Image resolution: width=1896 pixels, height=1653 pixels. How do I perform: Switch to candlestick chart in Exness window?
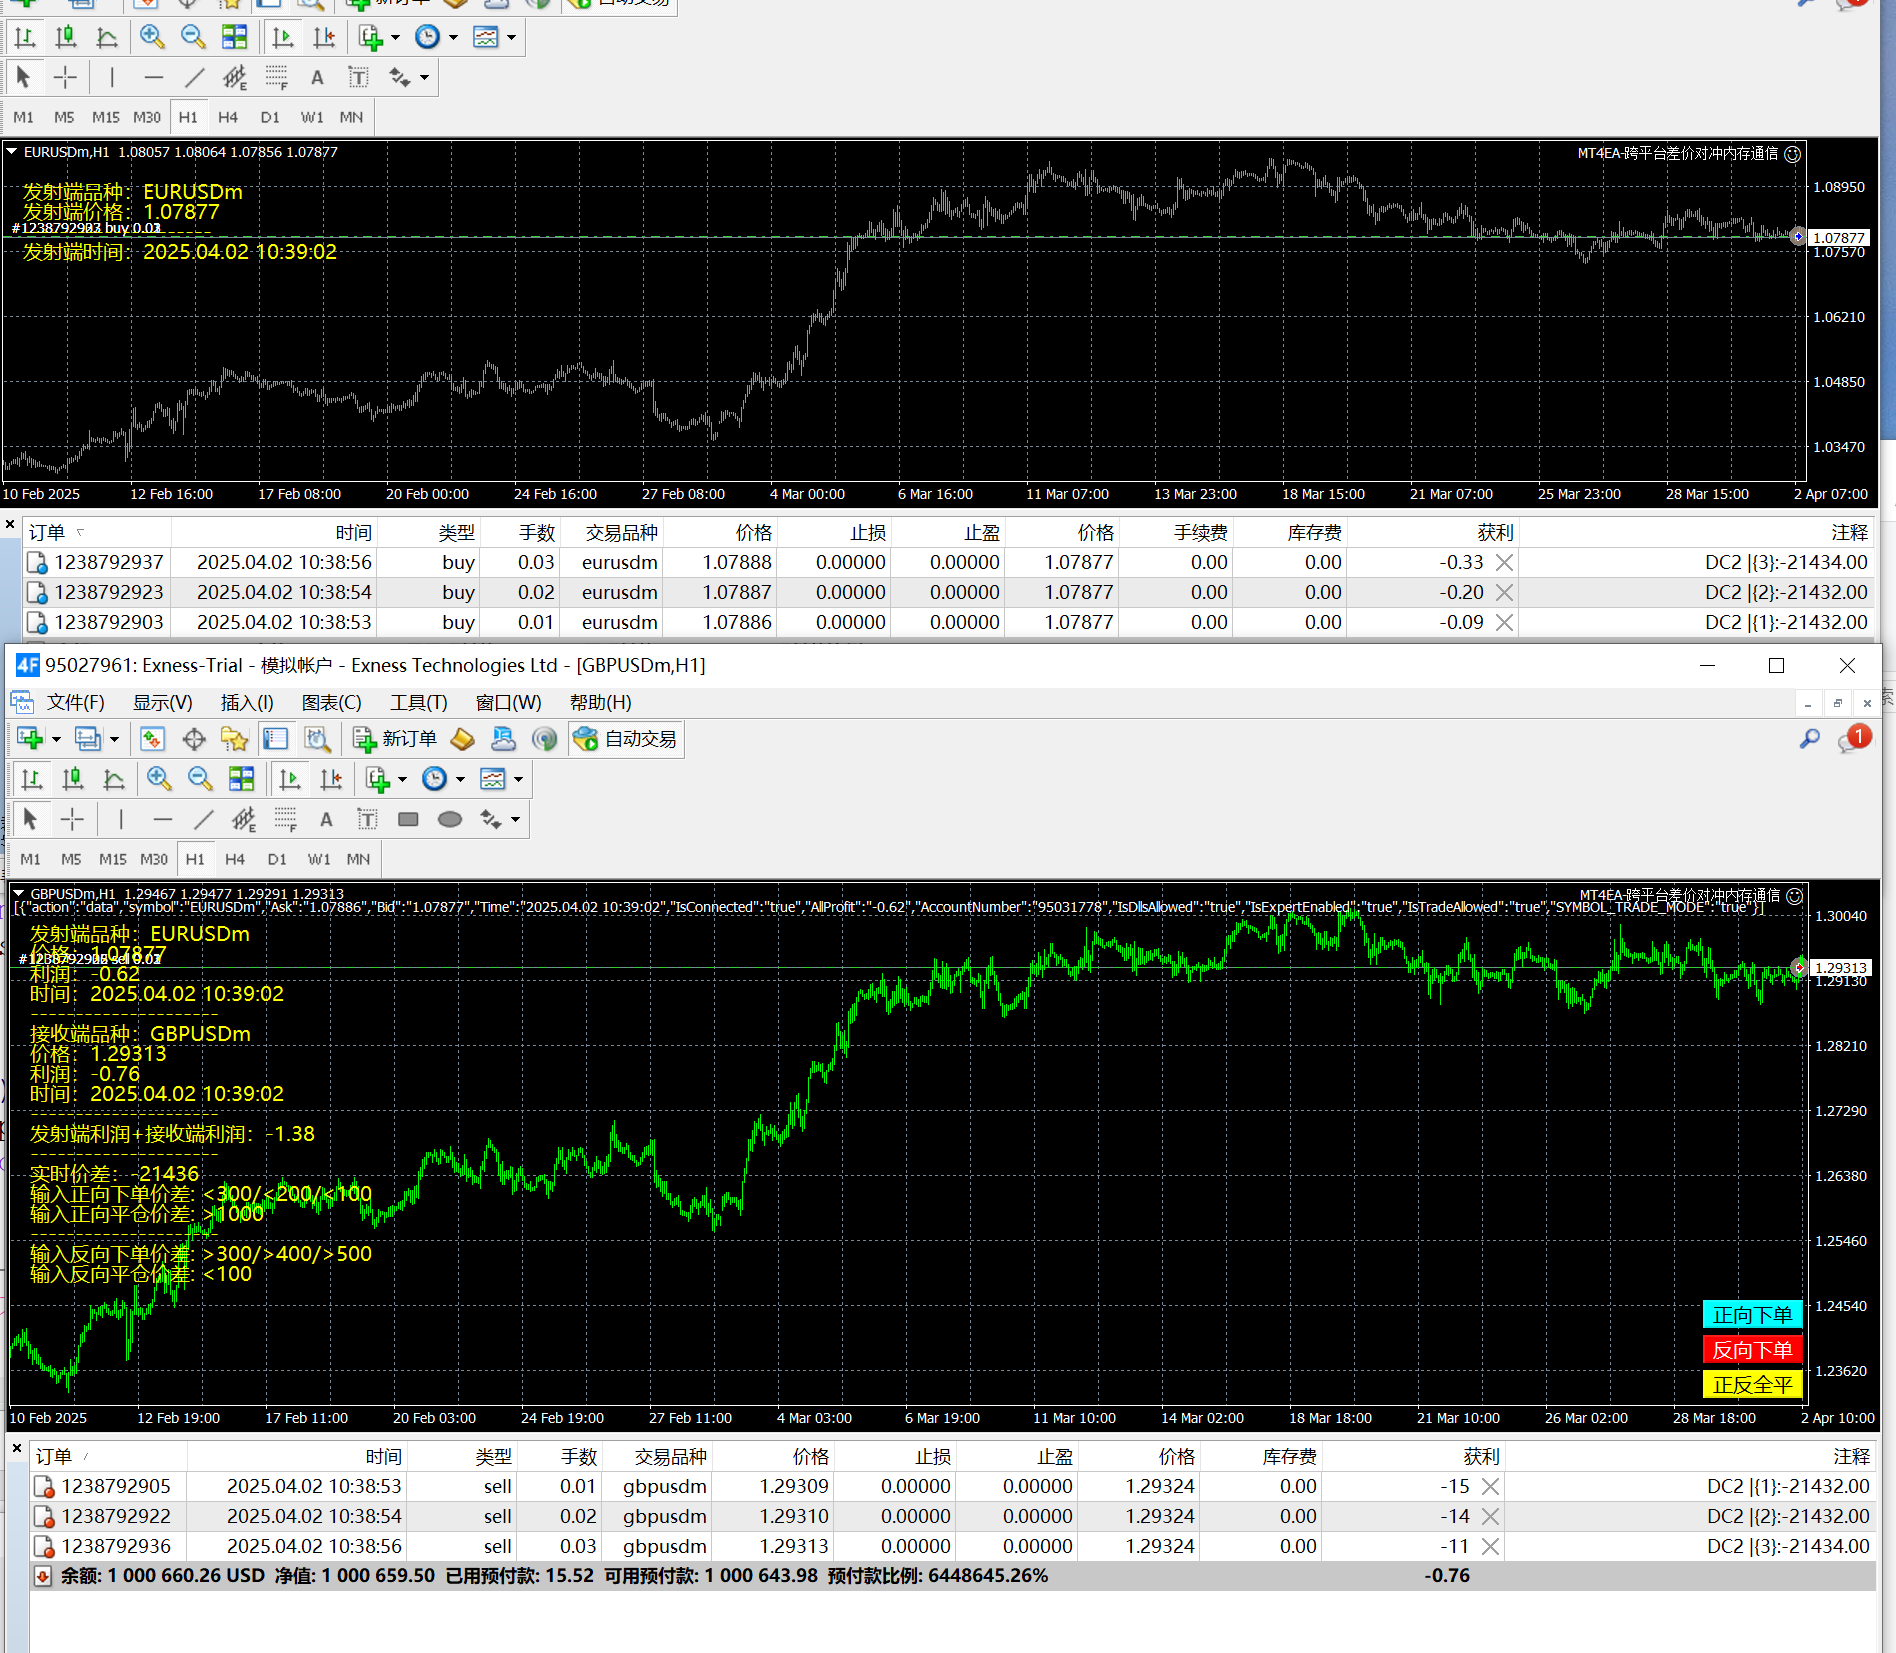73,779
